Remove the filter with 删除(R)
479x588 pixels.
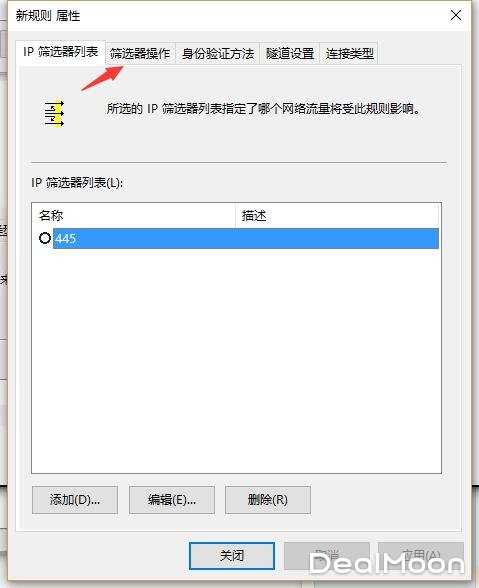tap(268, 500)
